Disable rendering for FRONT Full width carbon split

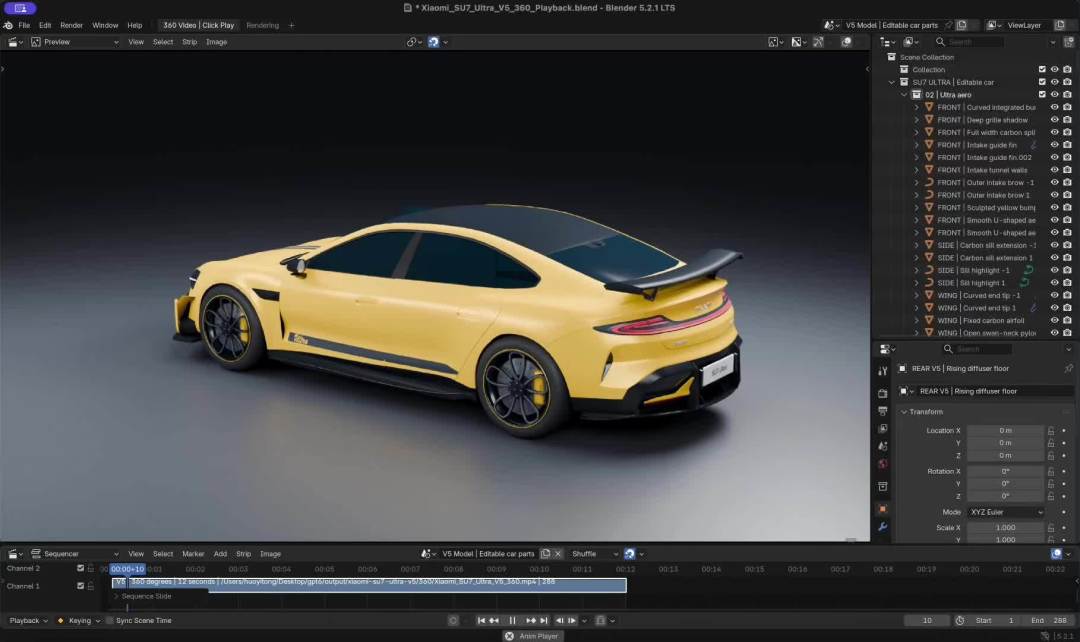[1068, 132]
